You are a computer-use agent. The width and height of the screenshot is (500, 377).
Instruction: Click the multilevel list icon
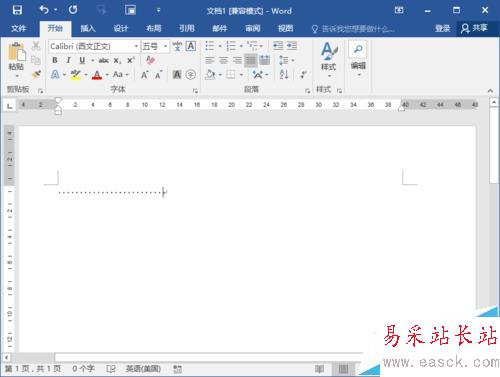pos(252,45)
